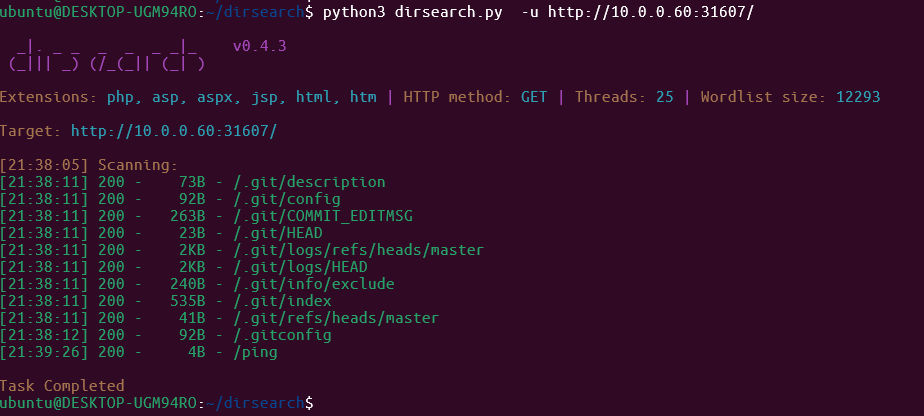
Task: Click the /.git/config result path
Action: coord(287,199)
